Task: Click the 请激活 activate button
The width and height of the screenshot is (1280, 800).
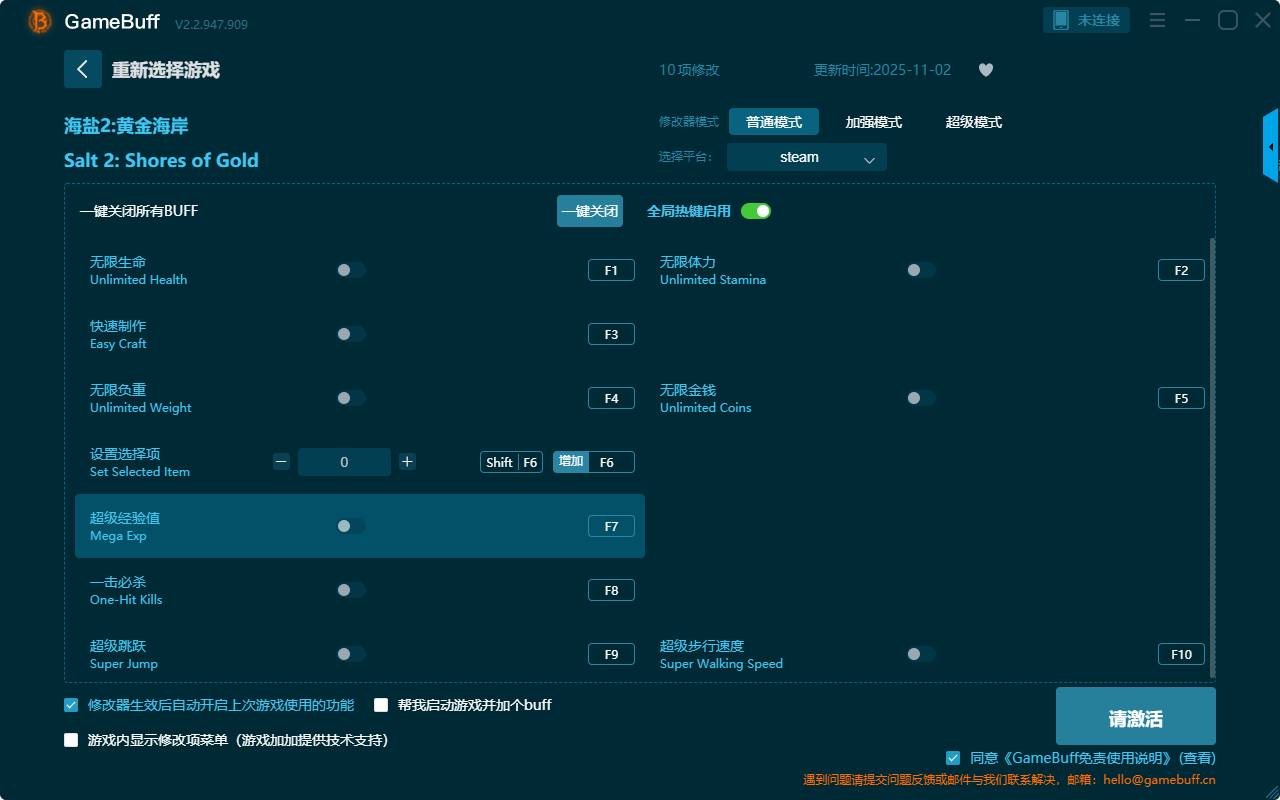Action: point(1135,716)
